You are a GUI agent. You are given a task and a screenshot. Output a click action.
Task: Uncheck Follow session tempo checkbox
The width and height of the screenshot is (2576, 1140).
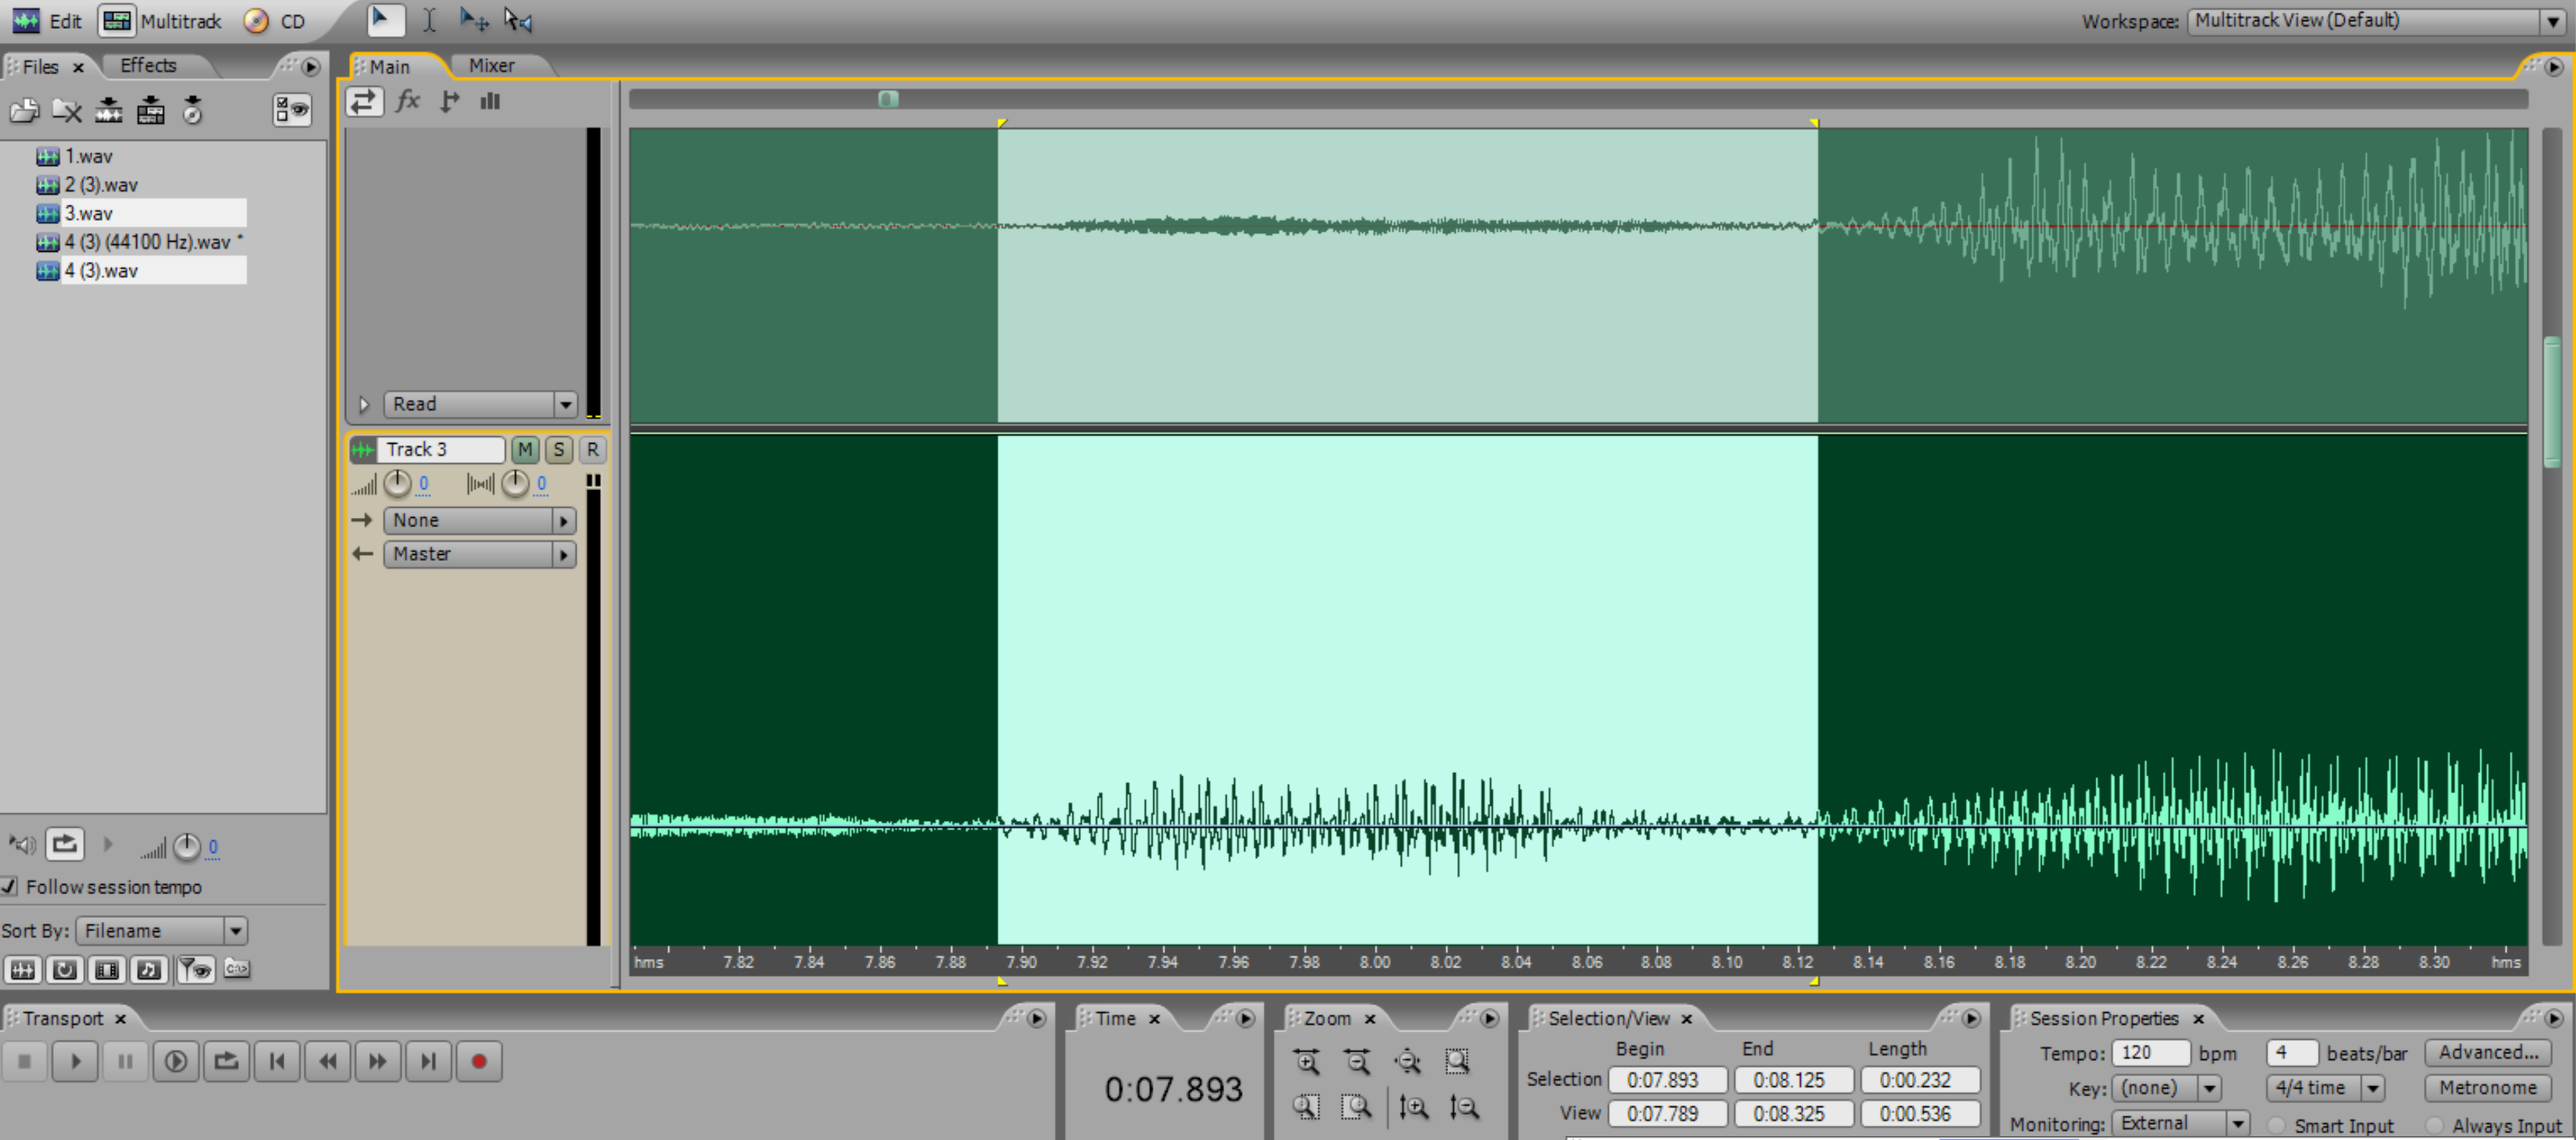click(x=9, y=887)
